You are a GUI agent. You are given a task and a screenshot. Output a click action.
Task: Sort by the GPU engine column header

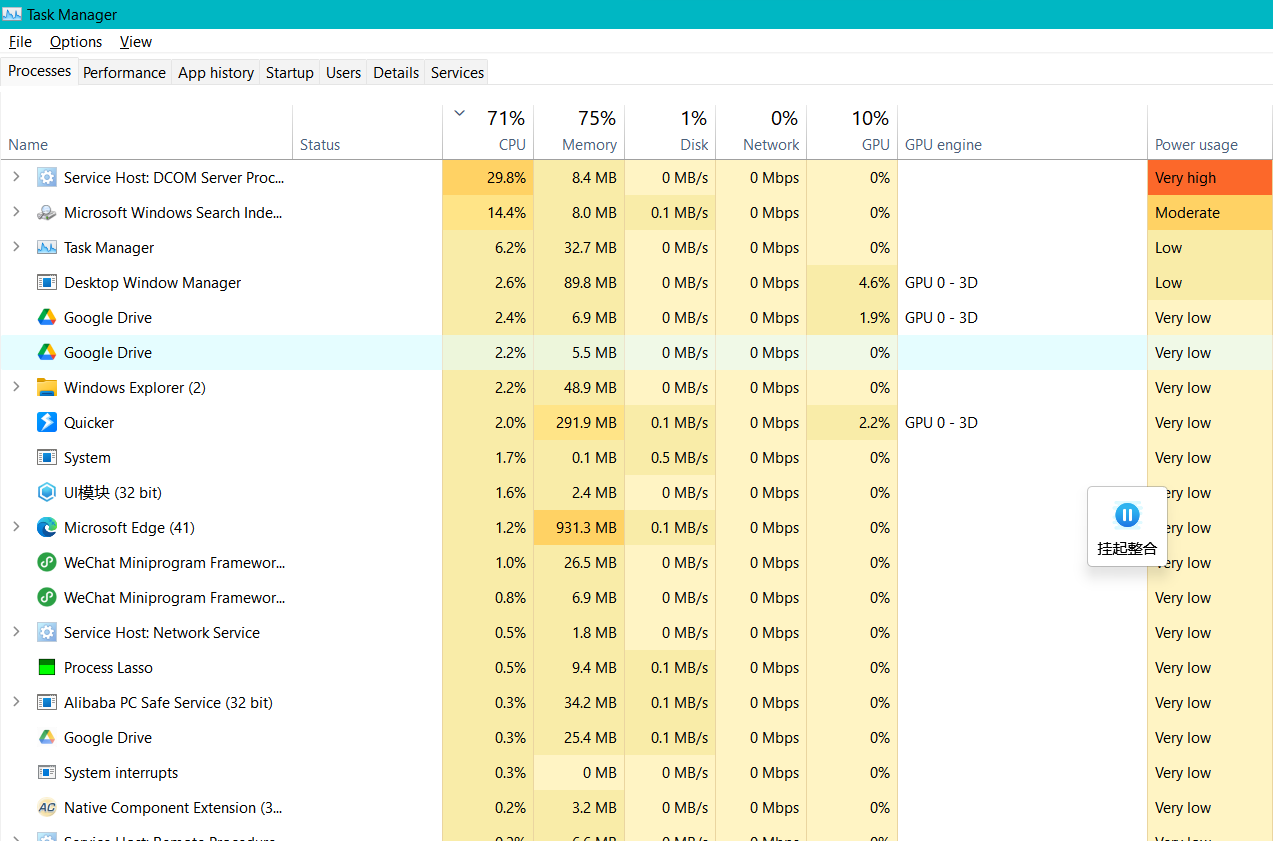pos(1022,132)
